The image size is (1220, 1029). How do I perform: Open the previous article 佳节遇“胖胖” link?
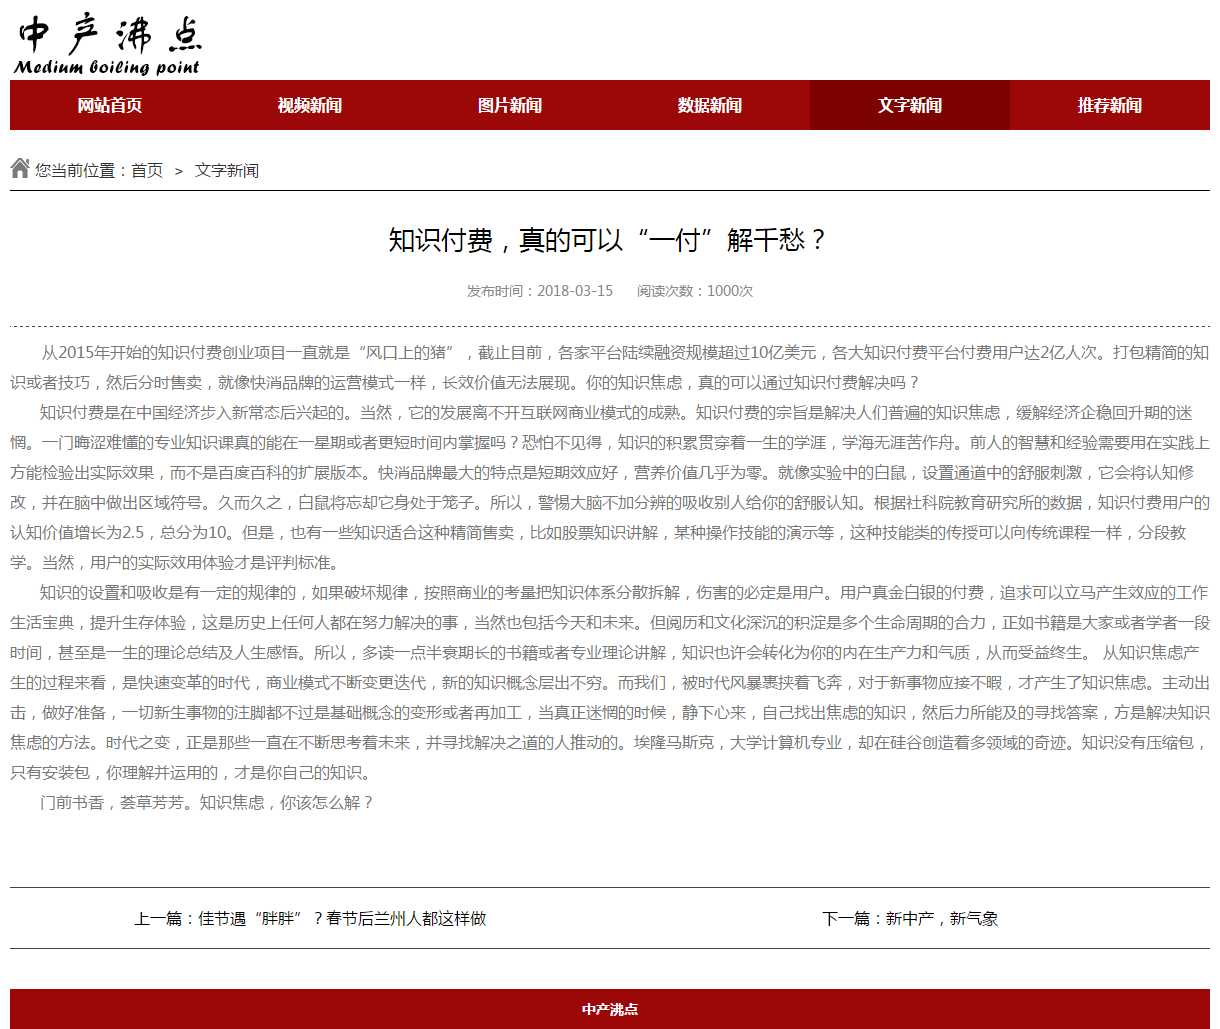tap(341, 918)
